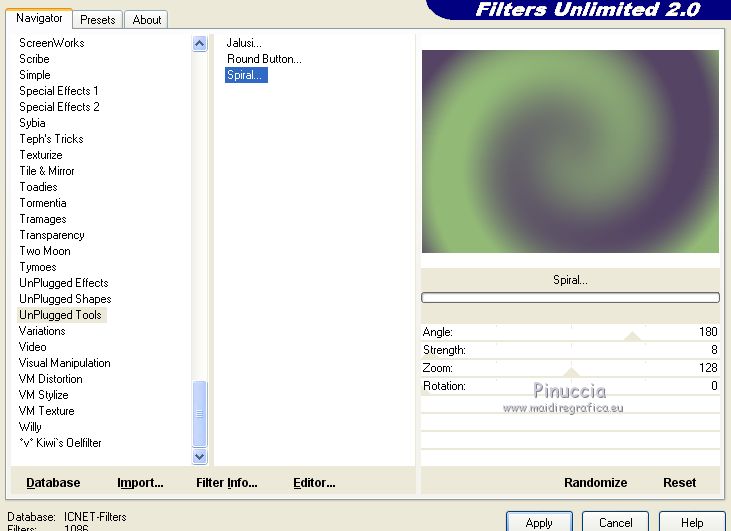Adjust the Rotation slider
This screenshot has width=731, height=531.
pyautogui.click(x=570, y=386)
